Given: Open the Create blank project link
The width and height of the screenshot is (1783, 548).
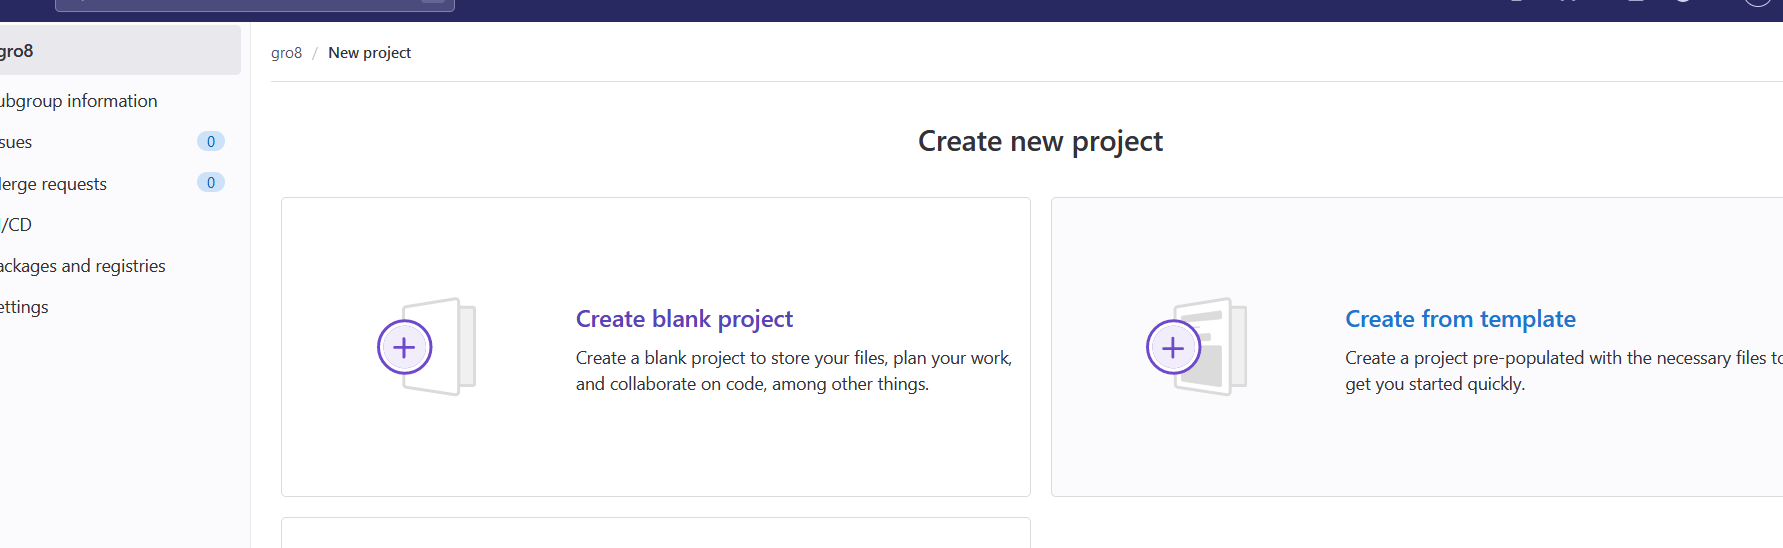Looking at the screenshot, I should point(684,319).
